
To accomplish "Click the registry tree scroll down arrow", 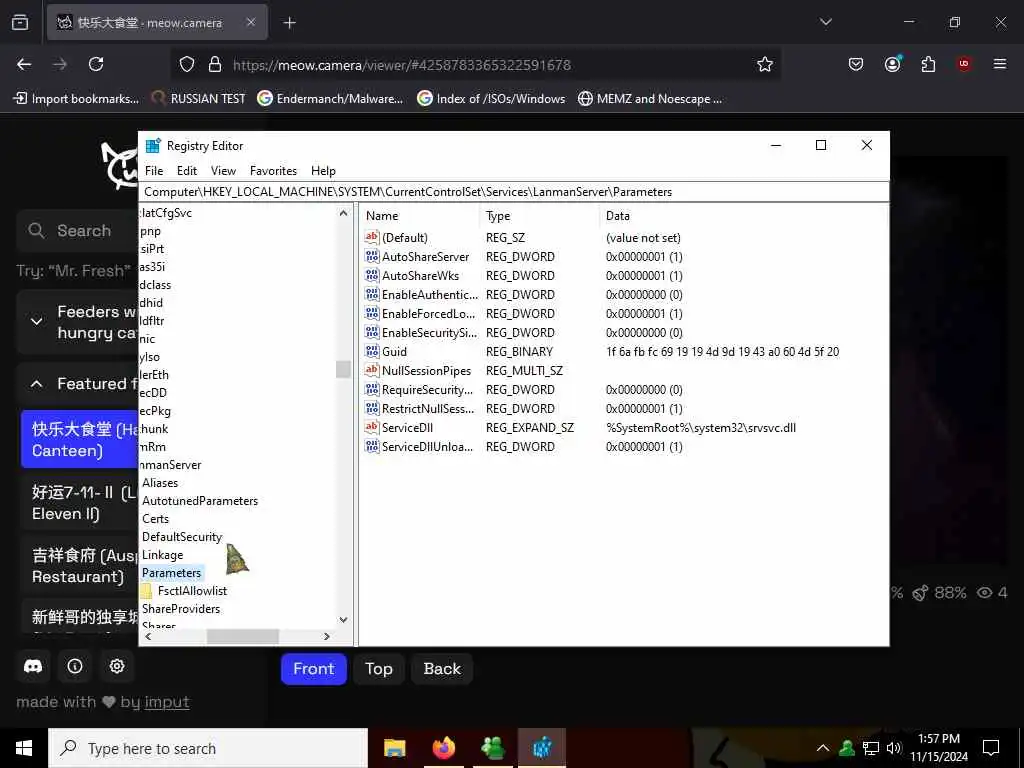I will click(344, 620).
